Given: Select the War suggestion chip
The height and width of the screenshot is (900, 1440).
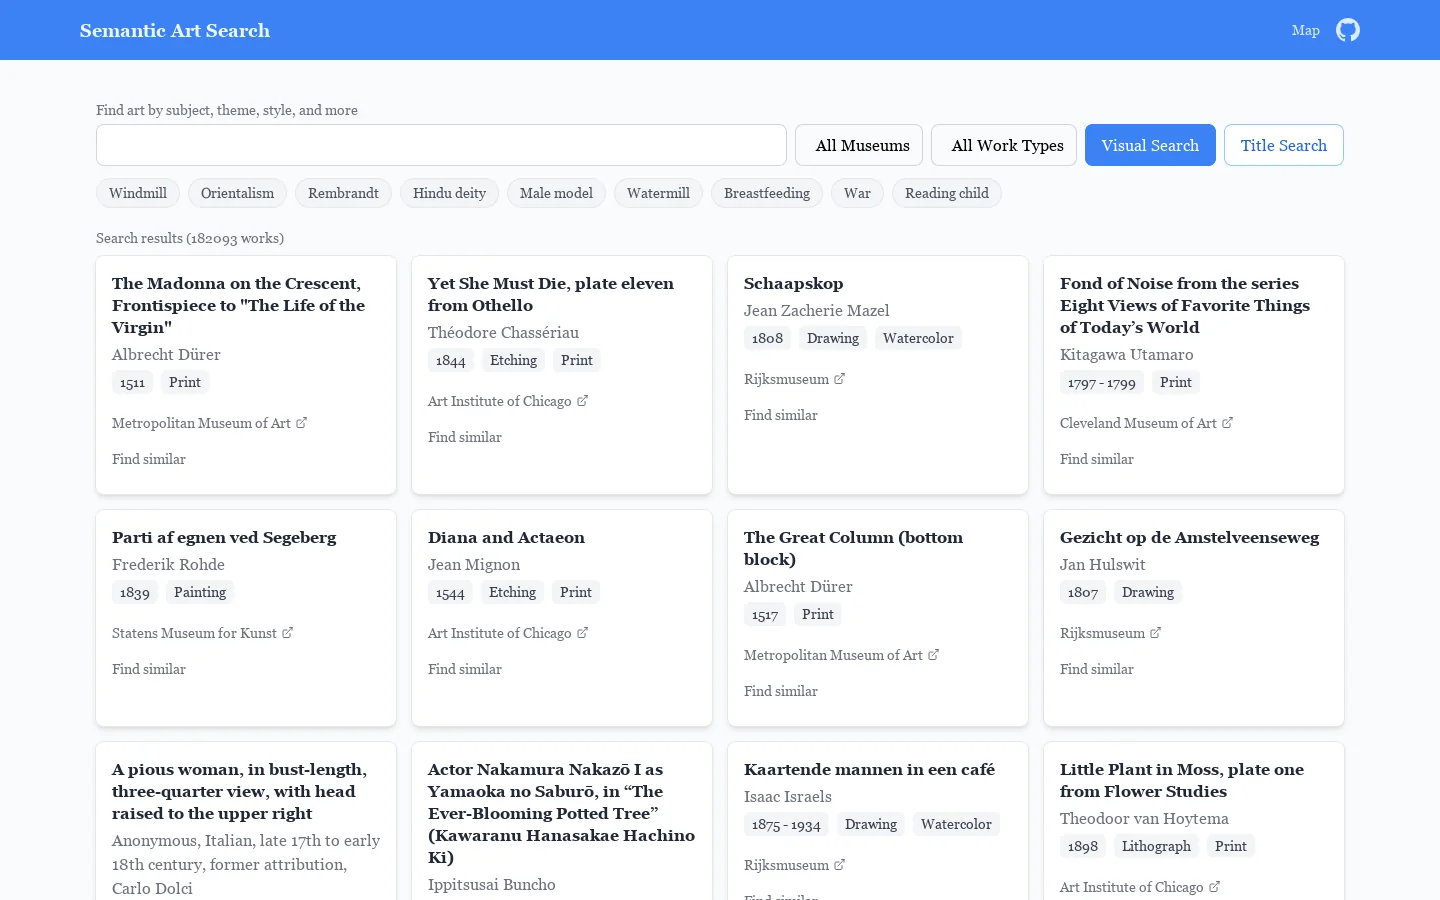Looking at the screenshot, I should [x=857, y=193].
